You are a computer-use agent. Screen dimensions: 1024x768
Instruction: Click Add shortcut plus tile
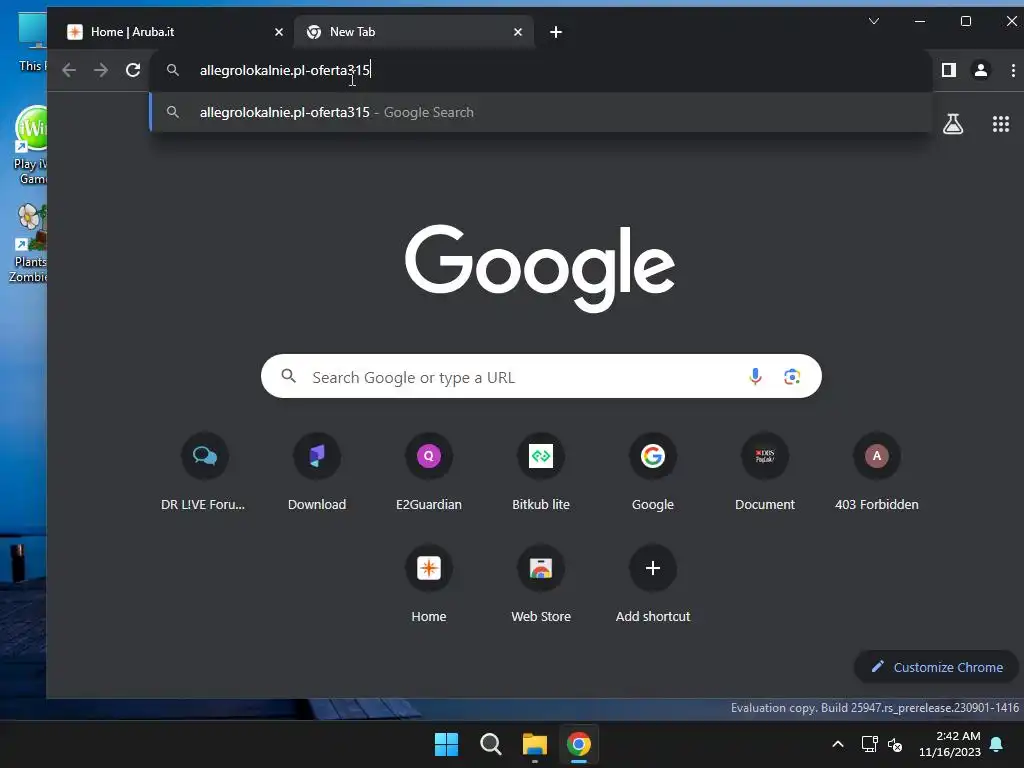(653, 584)
